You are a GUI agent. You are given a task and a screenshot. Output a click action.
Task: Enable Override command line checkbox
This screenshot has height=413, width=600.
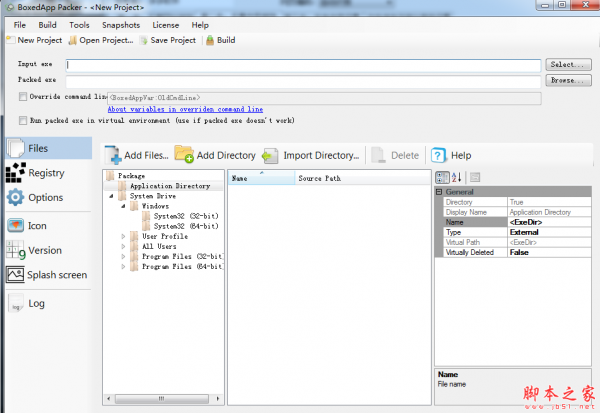(23, 97)
